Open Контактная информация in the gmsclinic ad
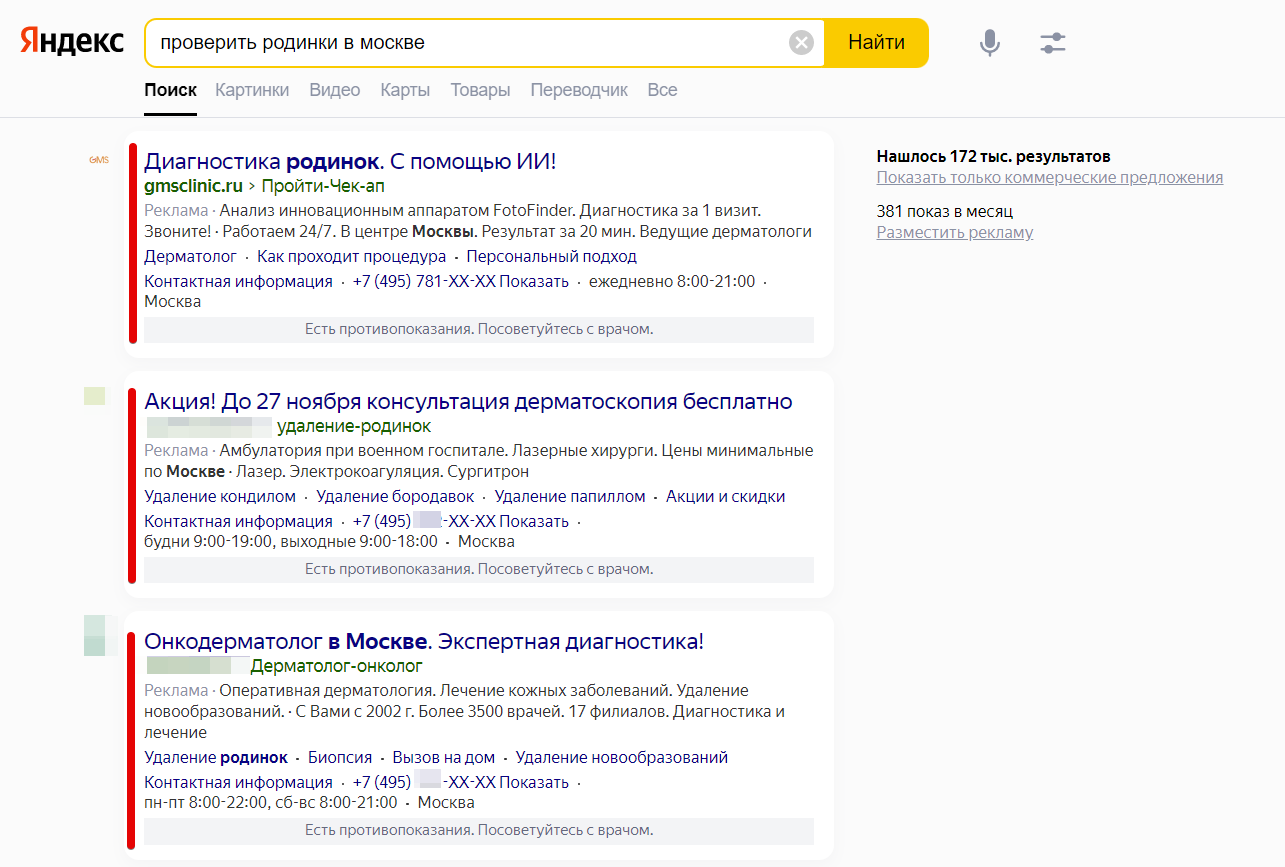Viewport: 1285px width, 867px height. click(x=238, y=281)
